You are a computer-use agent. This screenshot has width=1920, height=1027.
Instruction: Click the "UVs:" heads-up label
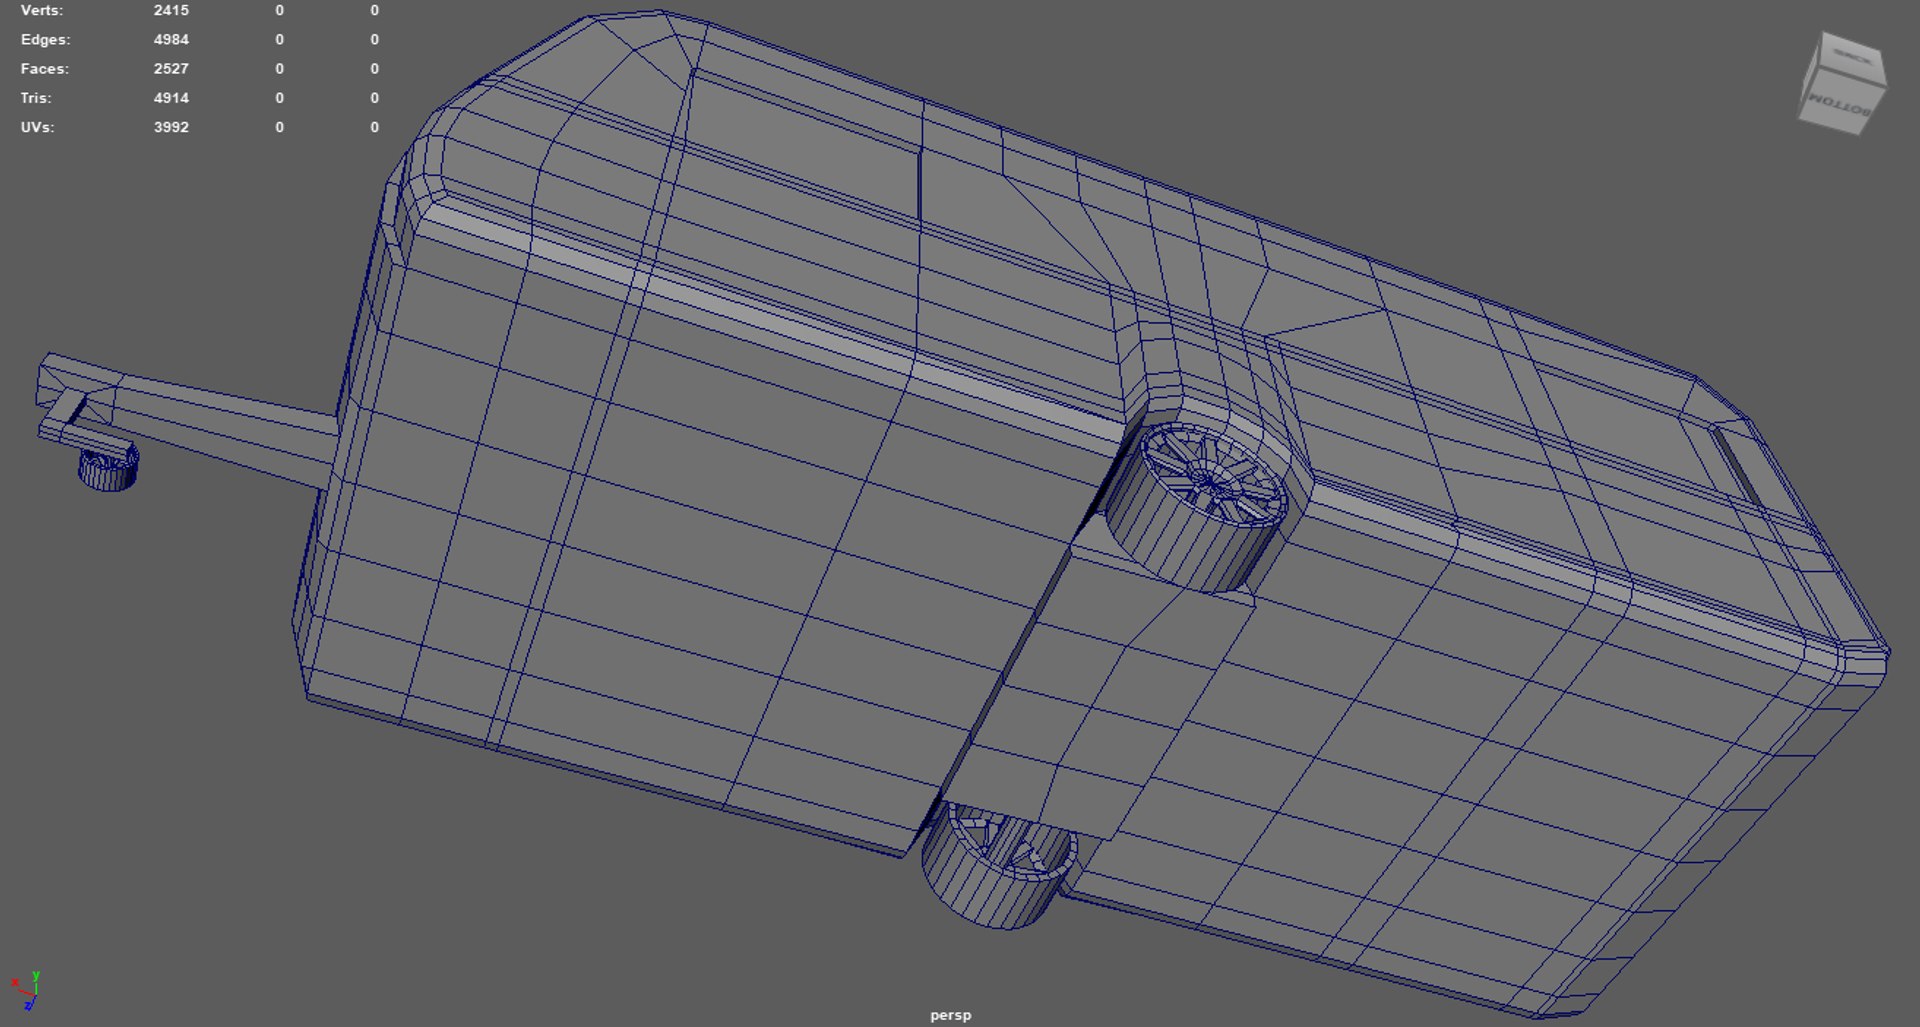tap(37, 127)
